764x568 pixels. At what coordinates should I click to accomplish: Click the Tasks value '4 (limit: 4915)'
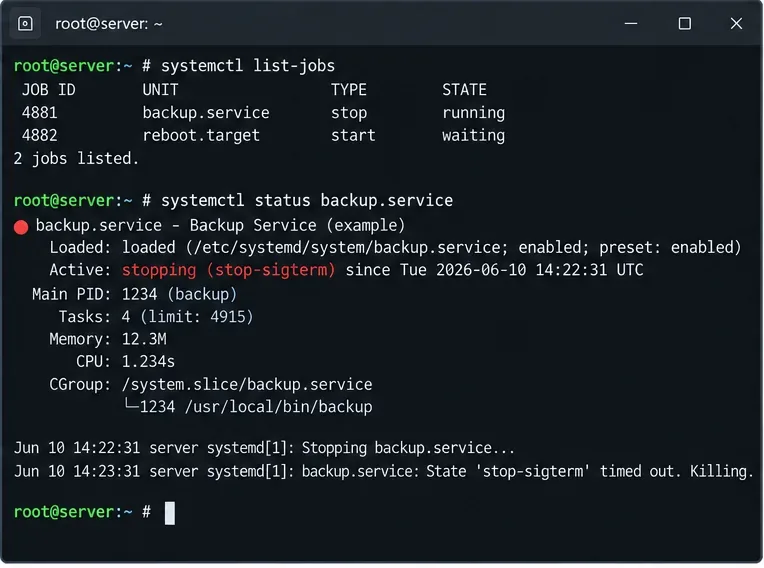tap(188, 317)
